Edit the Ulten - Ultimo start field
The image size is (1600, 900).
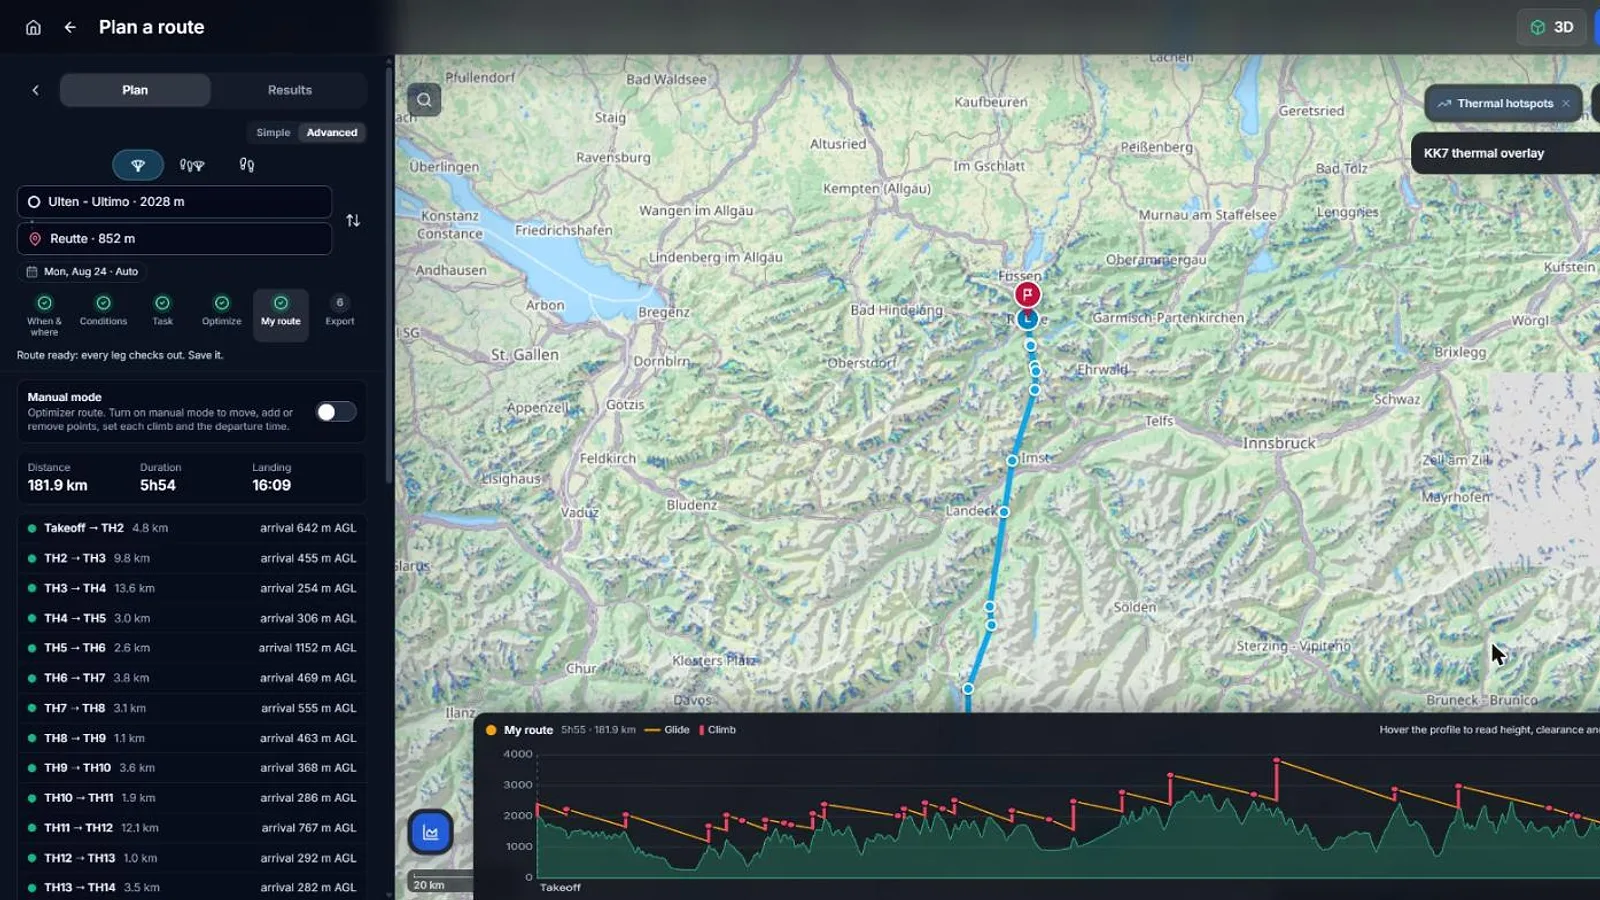[174, 201]
